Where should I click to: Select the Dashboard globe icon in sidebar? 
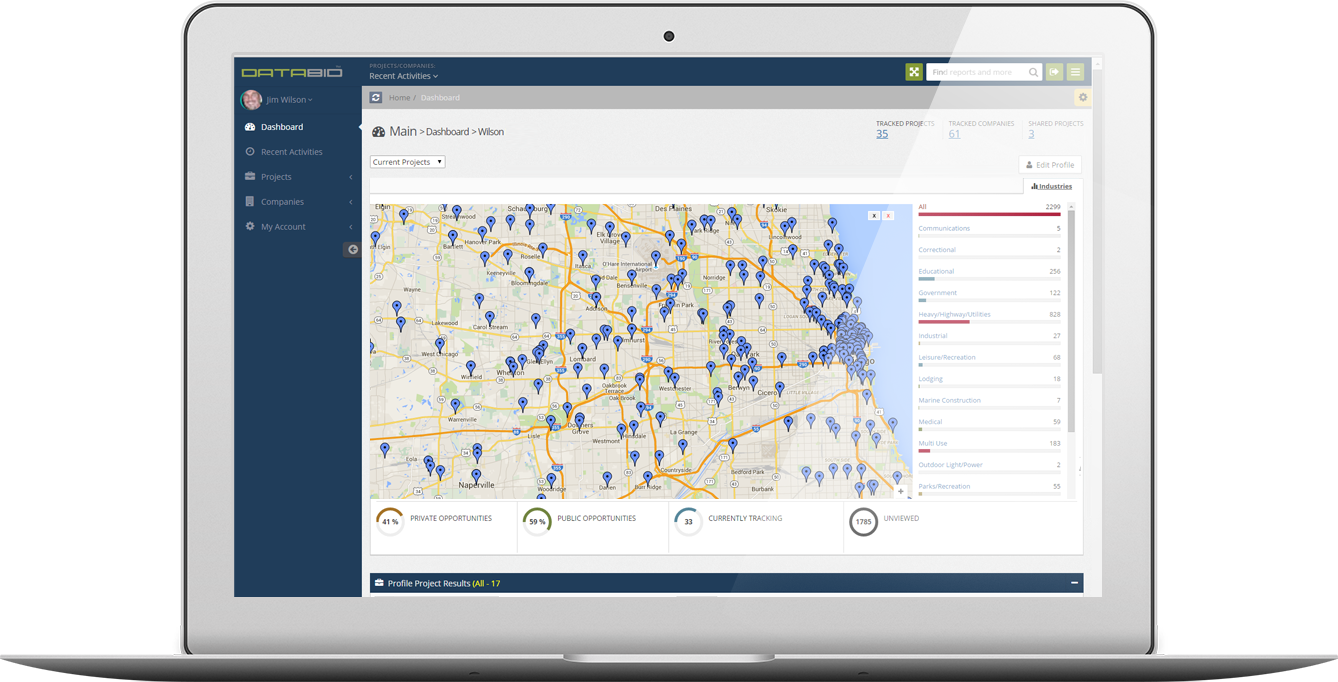coord(249,126)
